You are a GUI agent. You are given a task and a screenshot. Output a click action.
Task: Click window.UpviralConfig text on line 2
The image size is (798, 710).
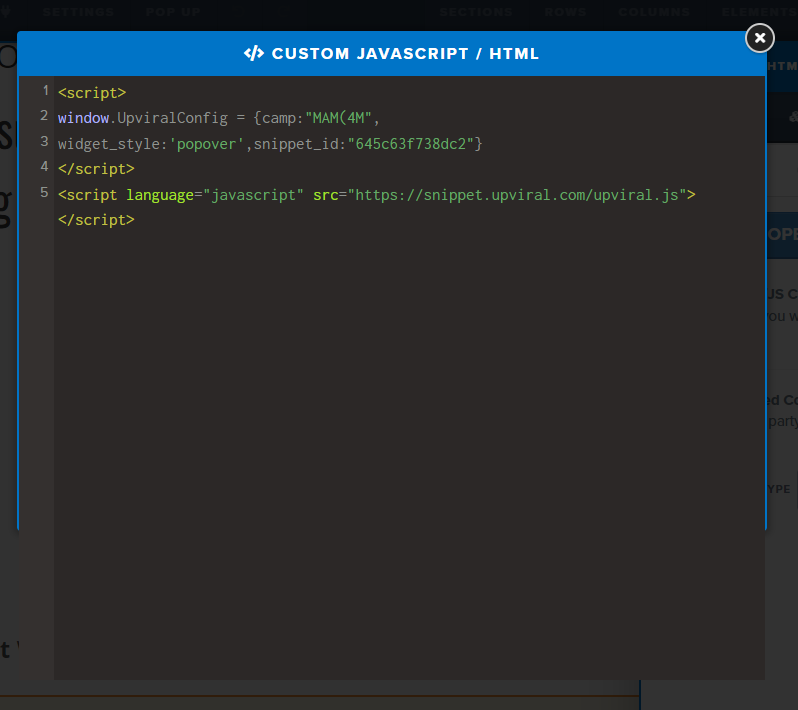[143, 118]
